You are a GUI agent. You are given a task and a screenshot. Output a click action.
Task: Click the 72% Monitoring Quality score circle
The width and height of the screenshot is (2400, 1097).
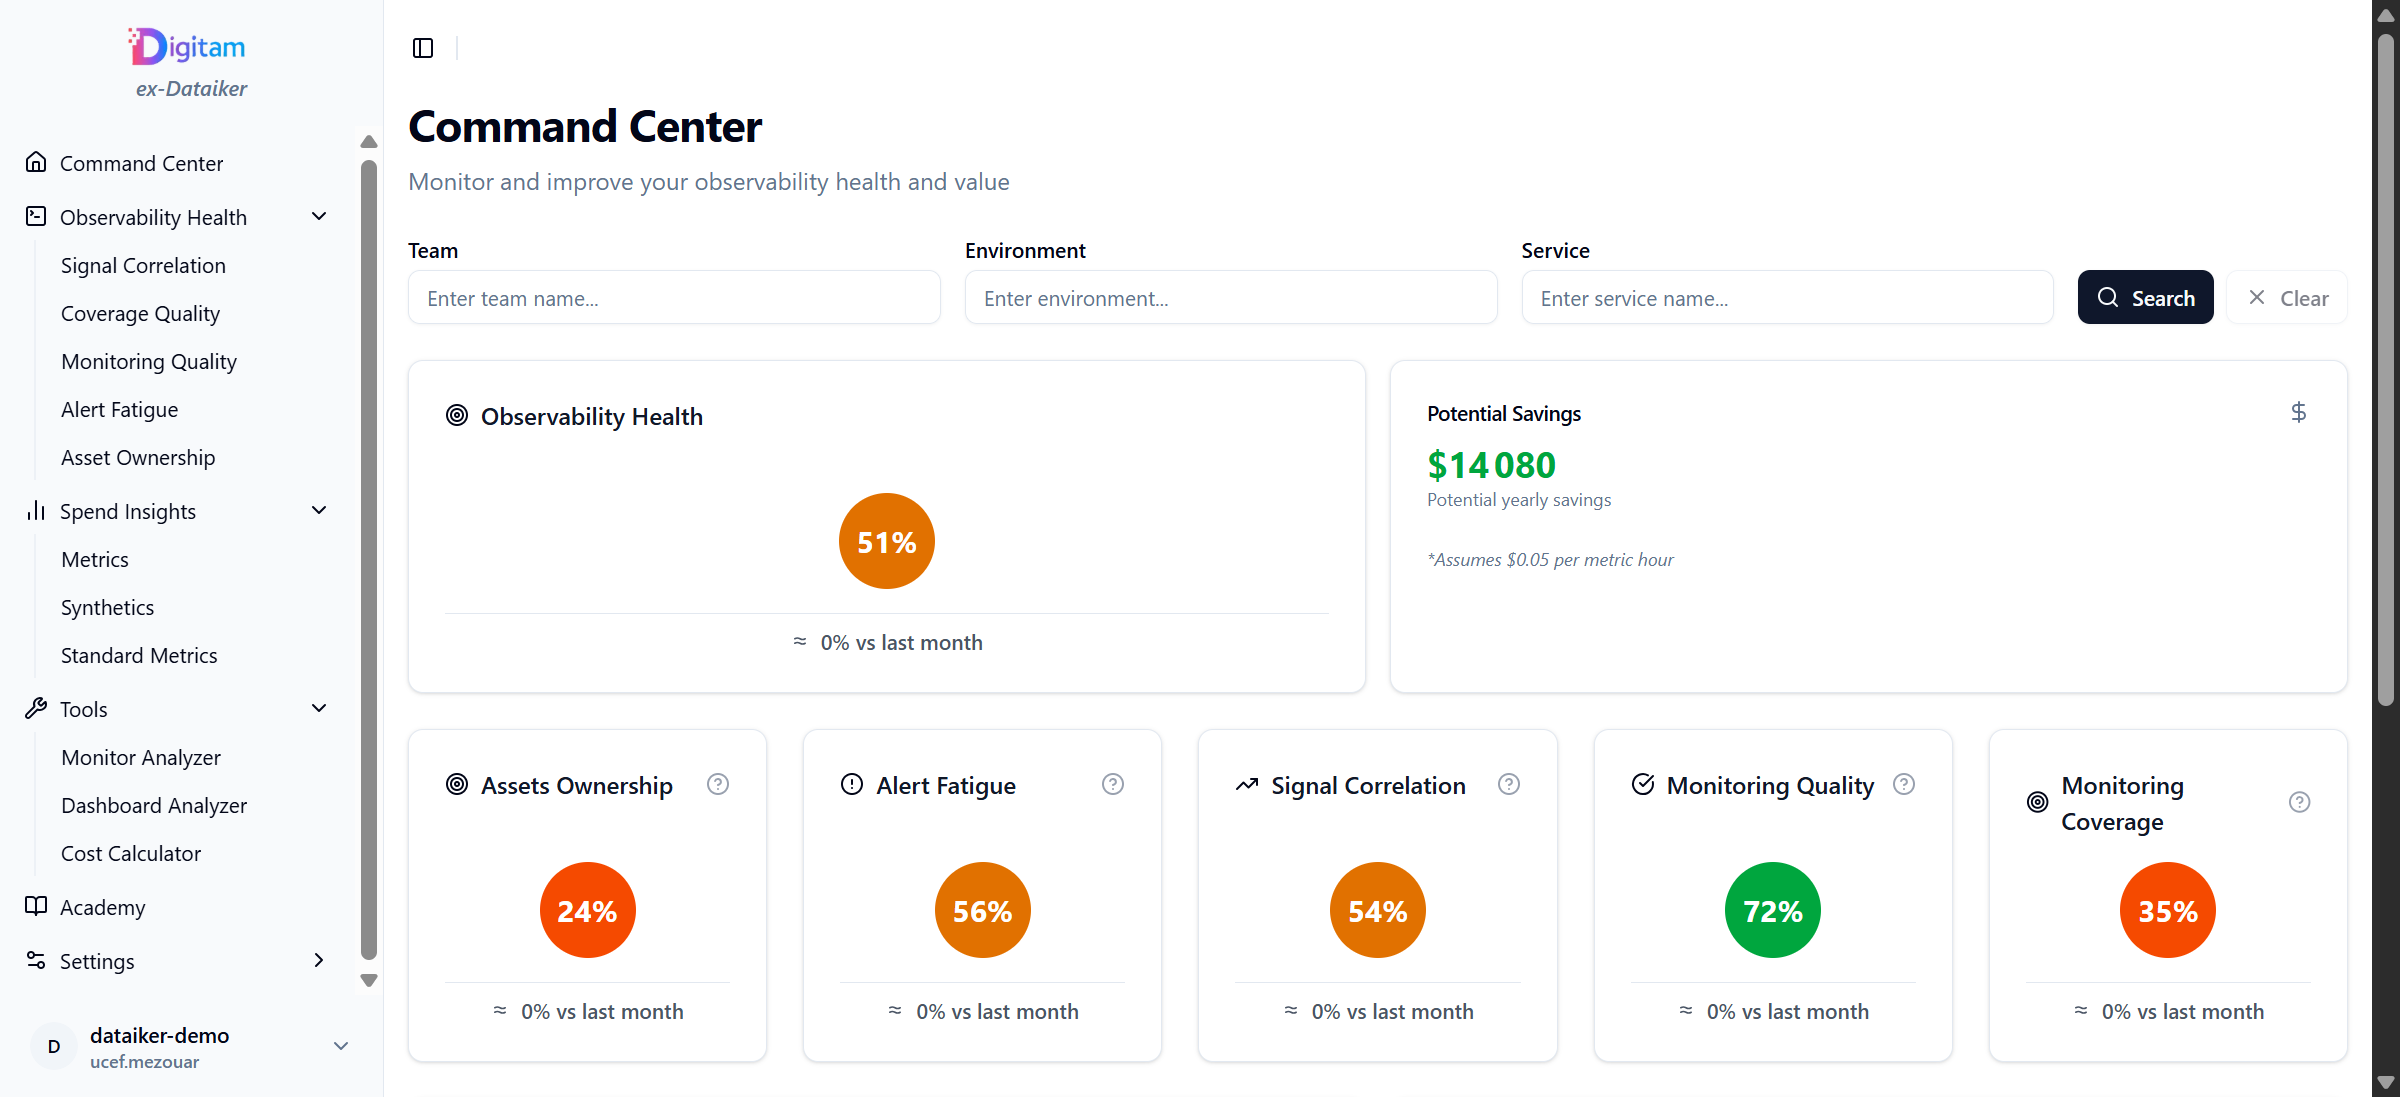1772,910
